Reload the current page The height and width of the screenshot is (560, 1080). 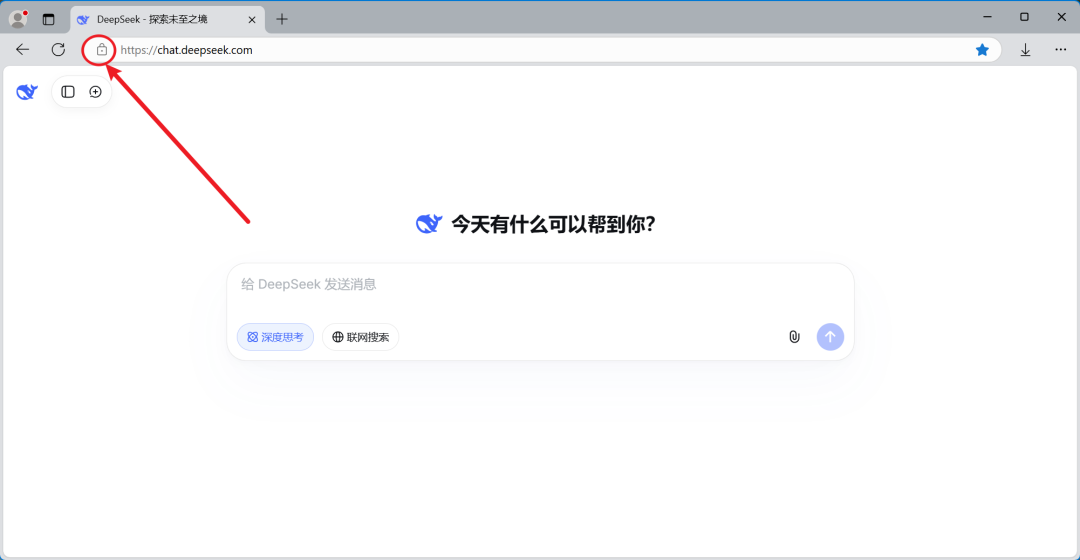pyautogui.click(x=59, y=50)
